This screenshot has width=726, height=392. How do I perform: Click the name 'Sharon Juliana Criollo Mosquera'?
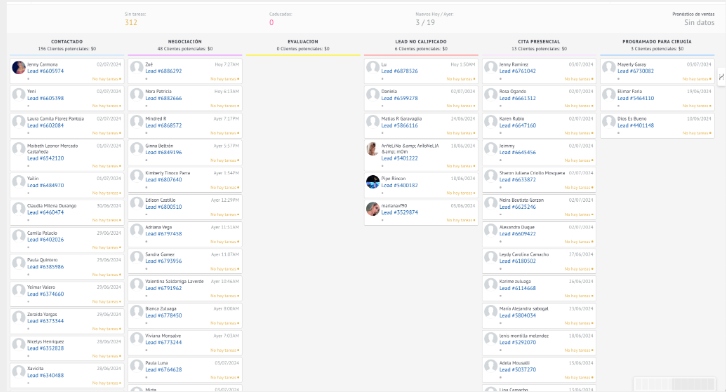[532, 173]
